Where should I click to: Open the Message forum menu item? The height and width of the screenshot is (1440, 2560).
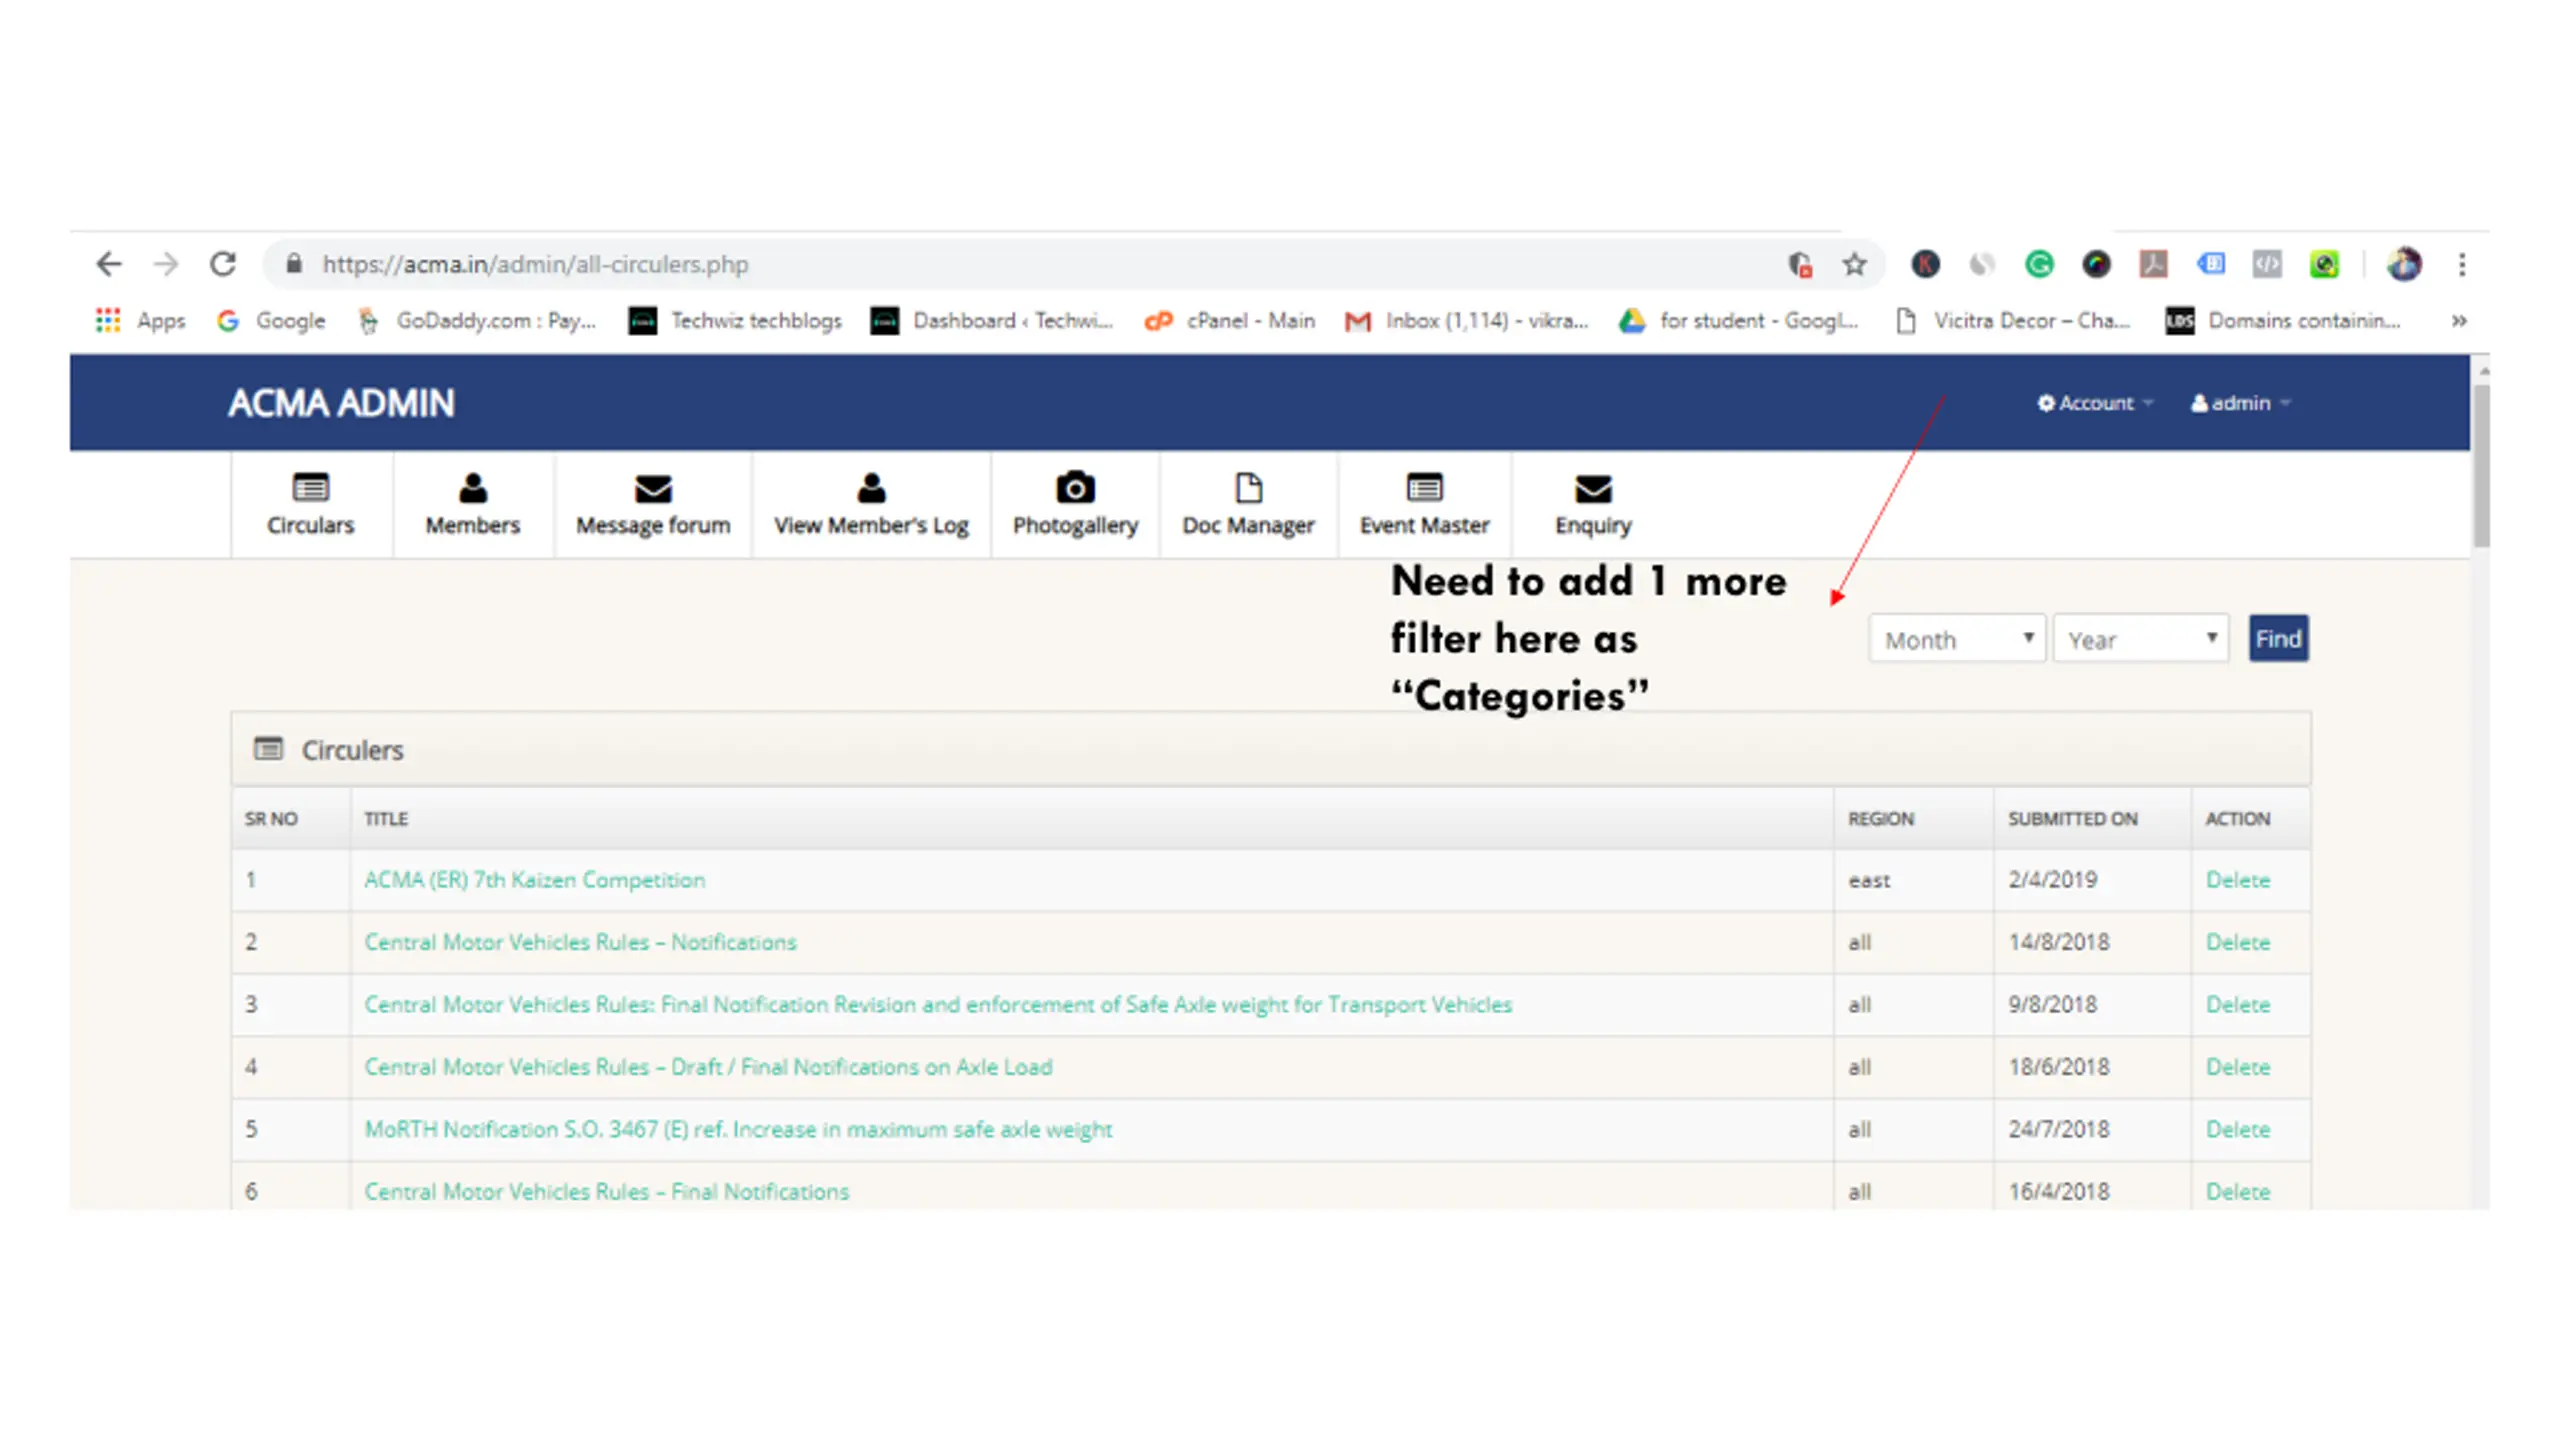(x=653, y=505)
